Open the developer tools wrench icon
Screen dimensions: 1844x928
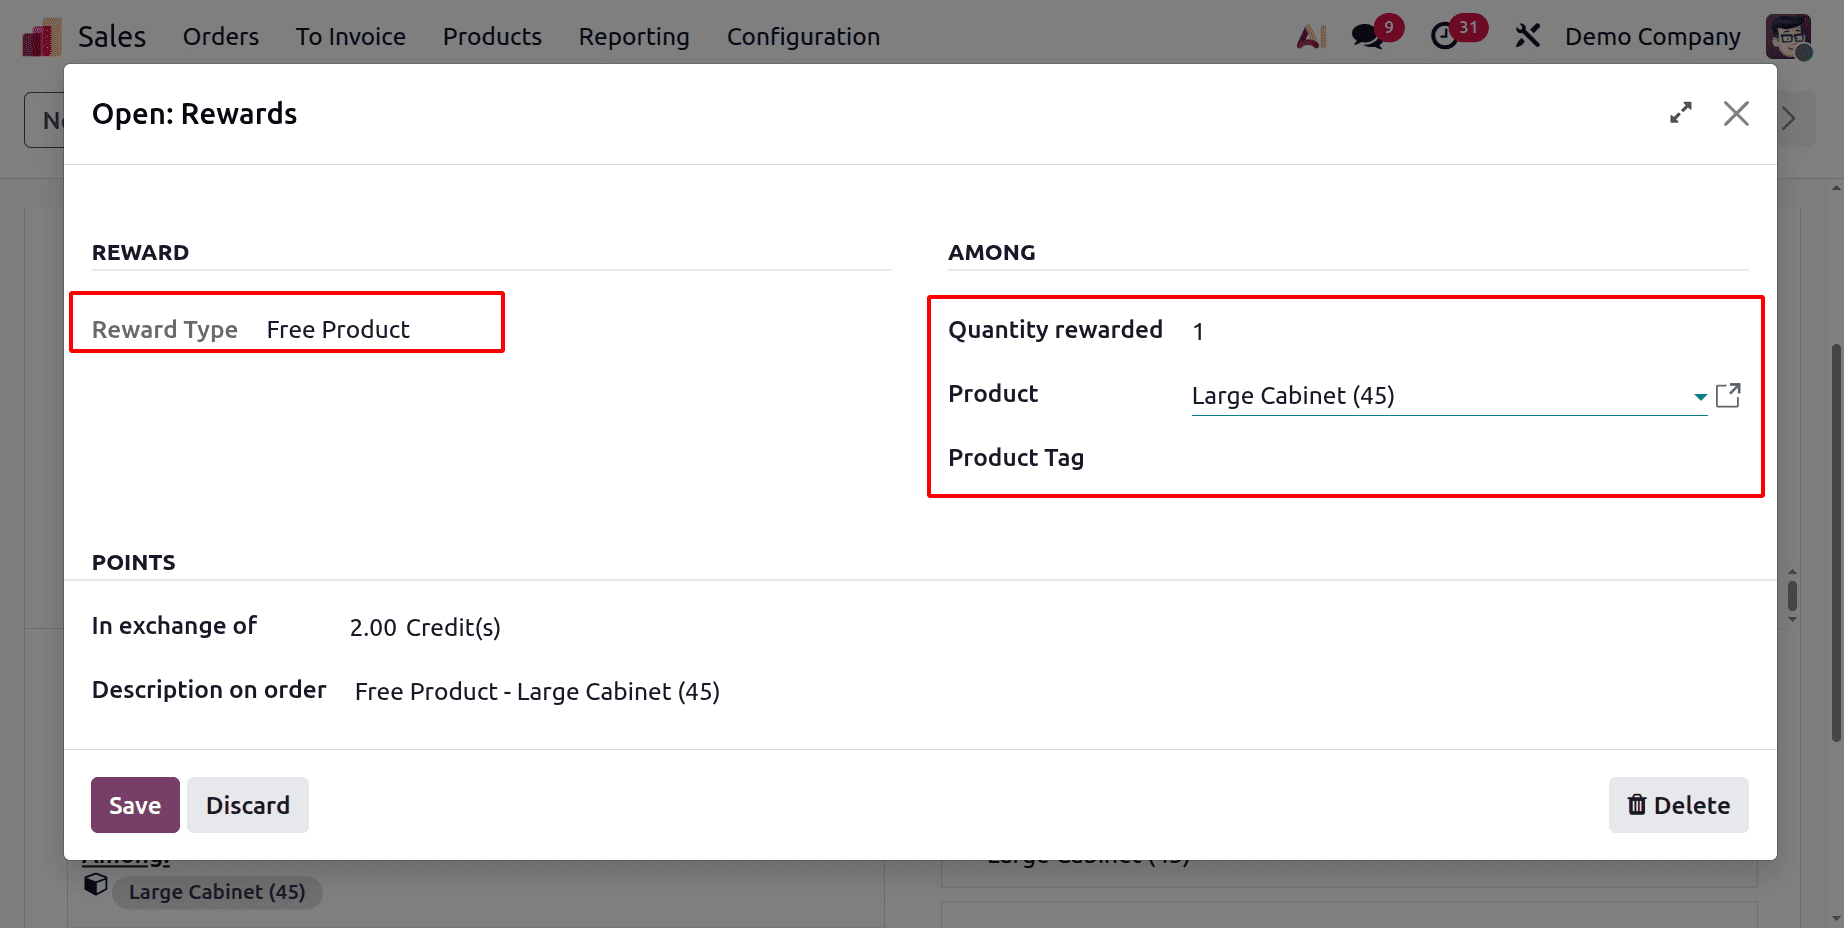point(1528,36)
